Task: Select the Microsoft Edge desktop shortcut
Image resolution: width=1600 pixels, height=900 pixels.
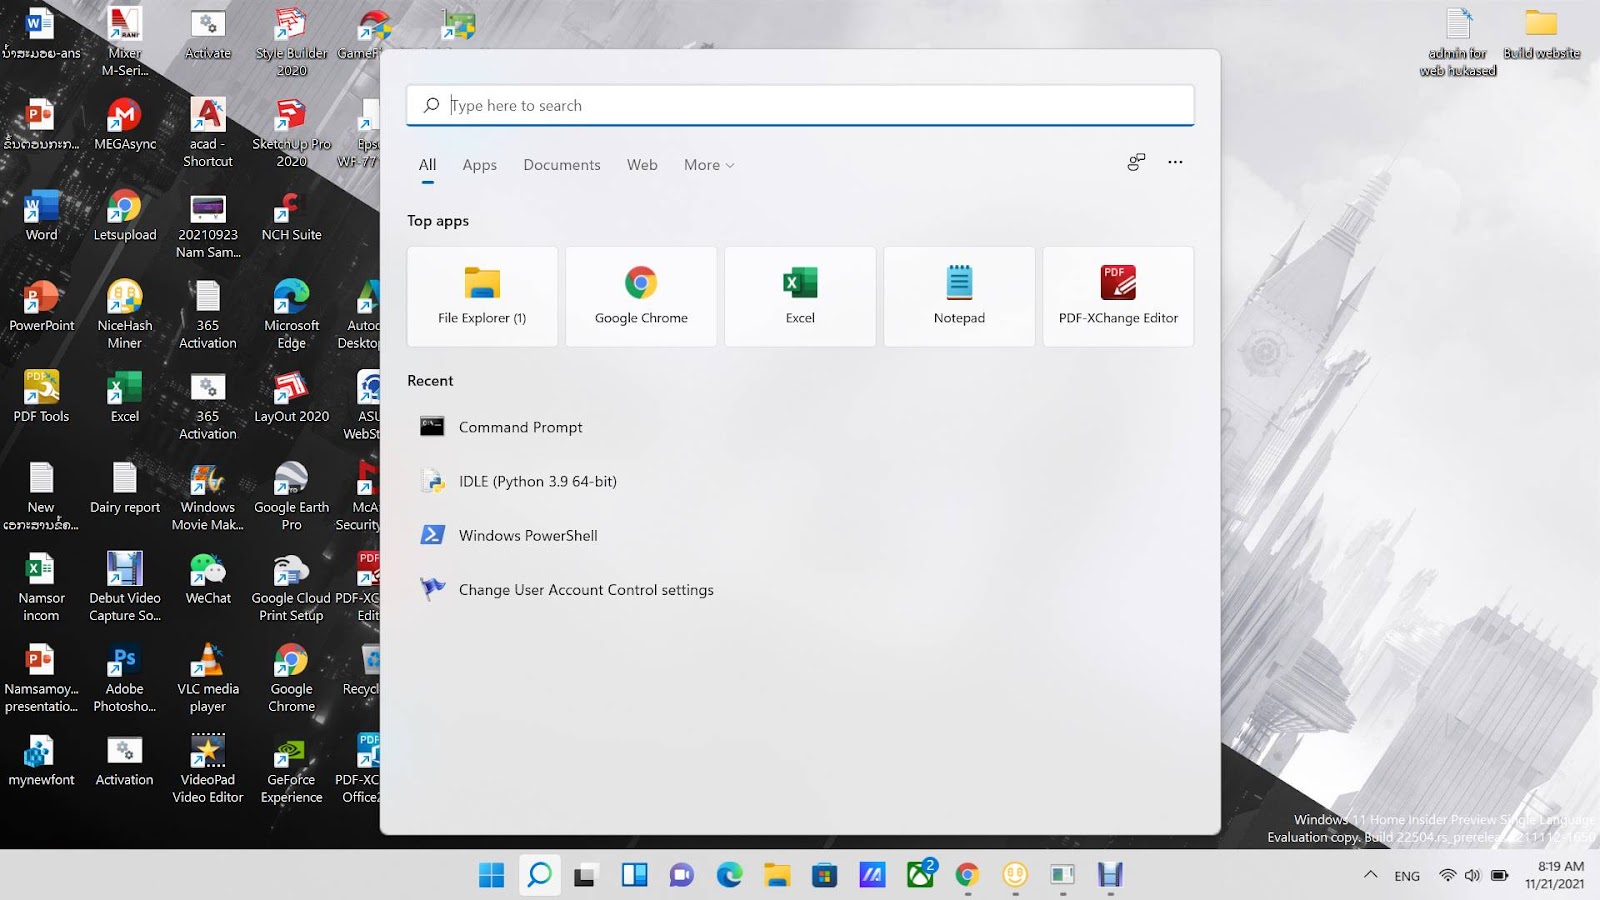Action: click(x=291, y=315)
